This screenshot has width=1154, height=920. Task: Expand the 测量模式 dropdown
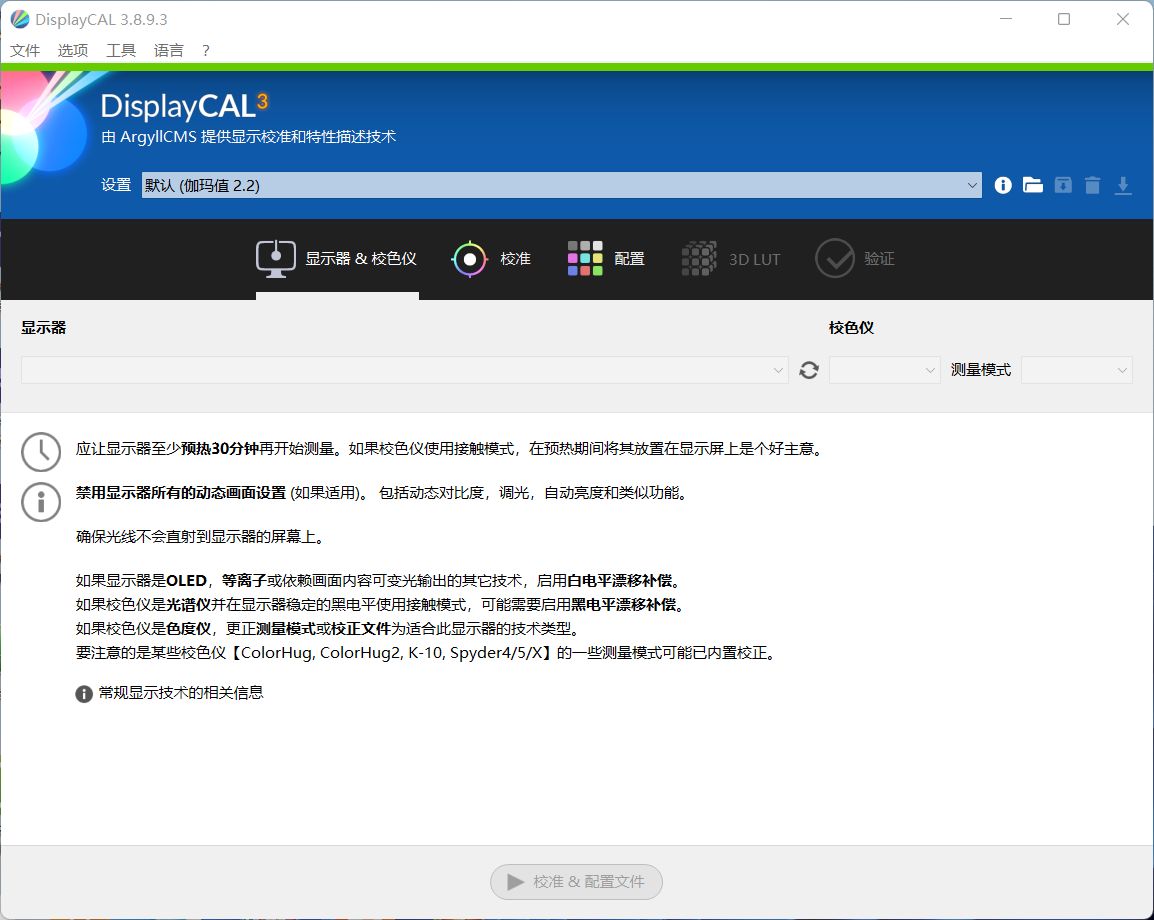[1076, 370]
